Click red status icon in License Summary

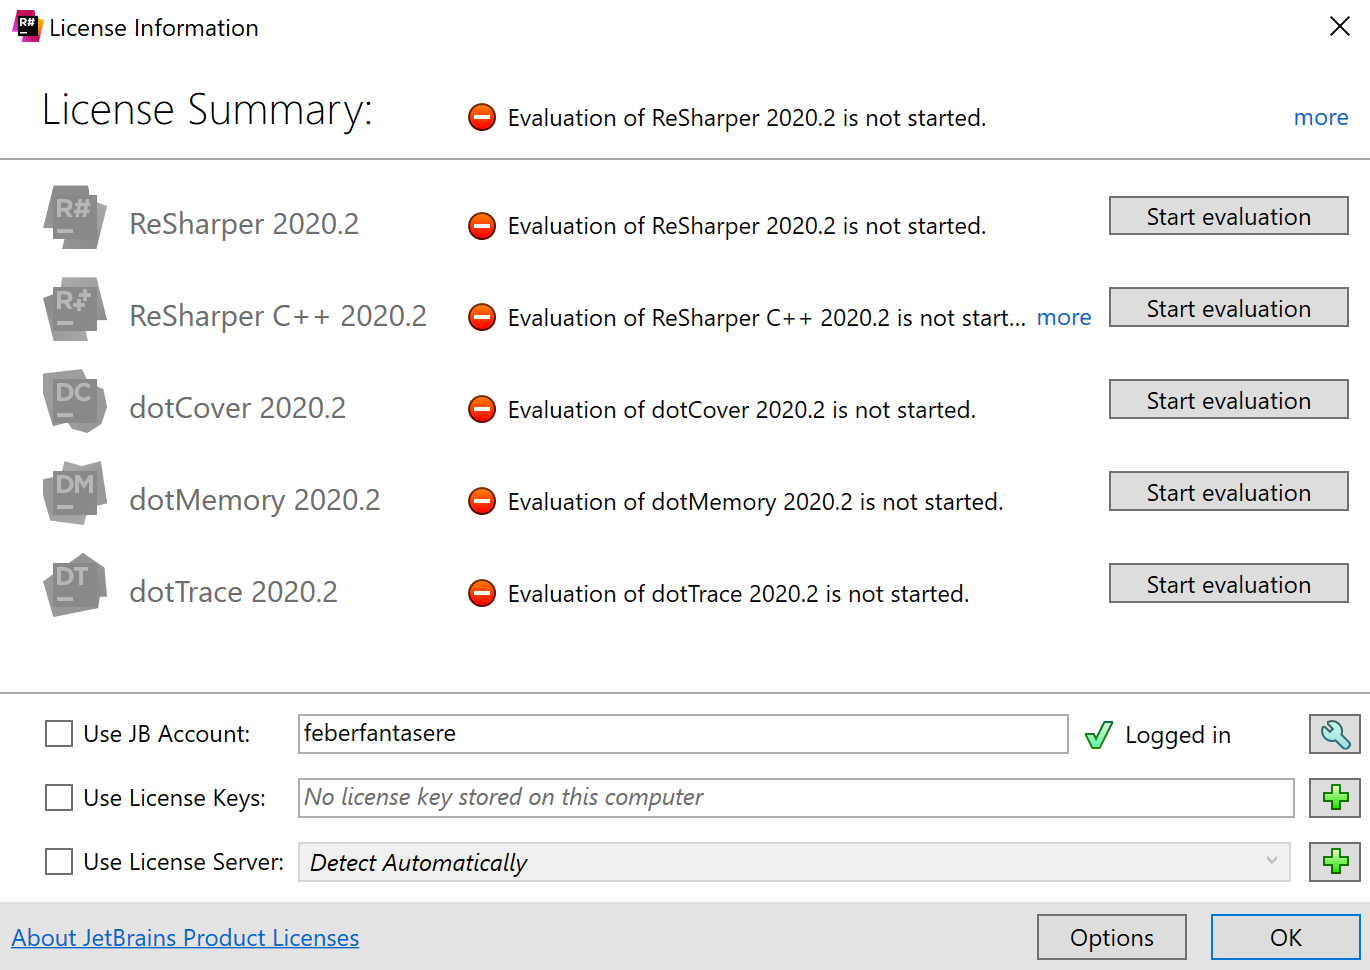[482, 118]
